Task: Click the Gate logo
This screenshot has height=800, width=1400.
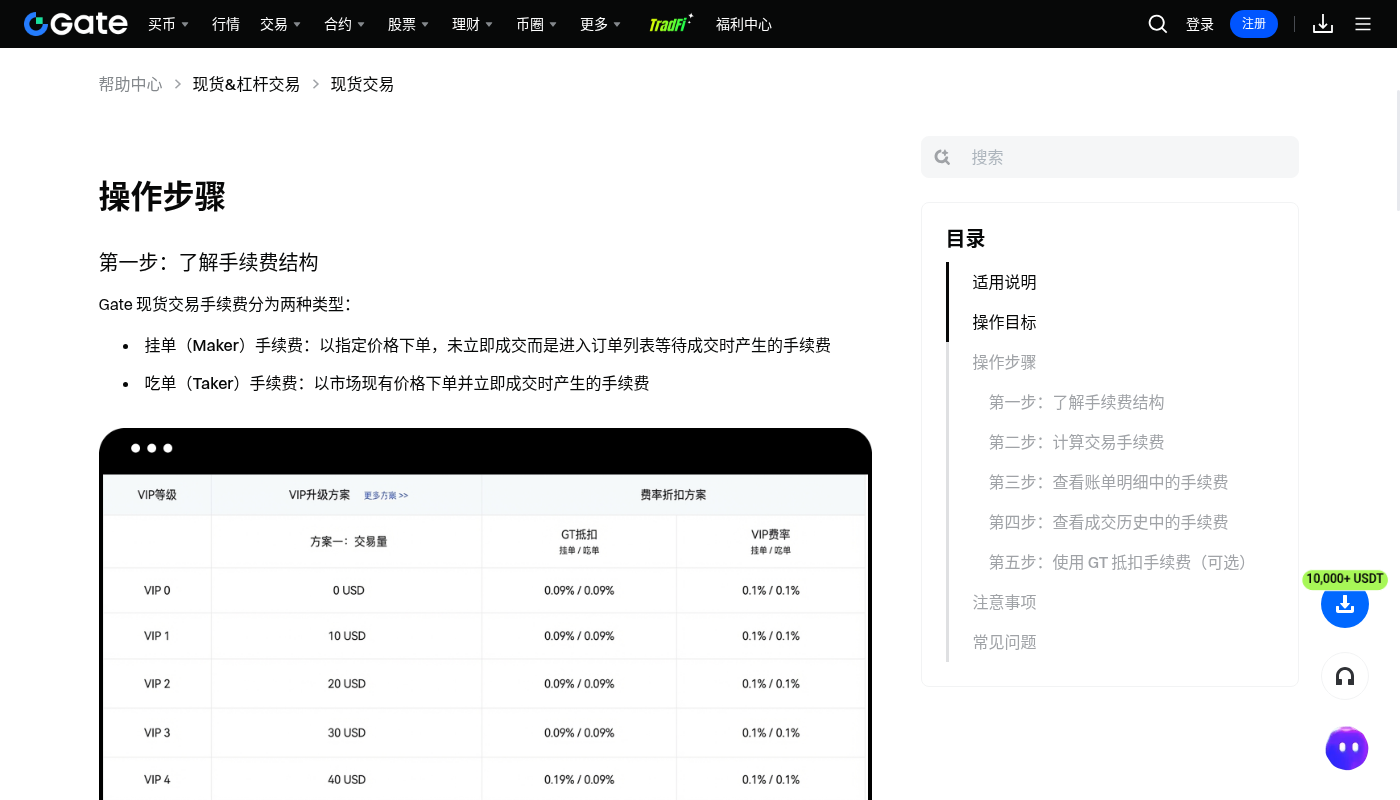Action: tap(76, 24)
